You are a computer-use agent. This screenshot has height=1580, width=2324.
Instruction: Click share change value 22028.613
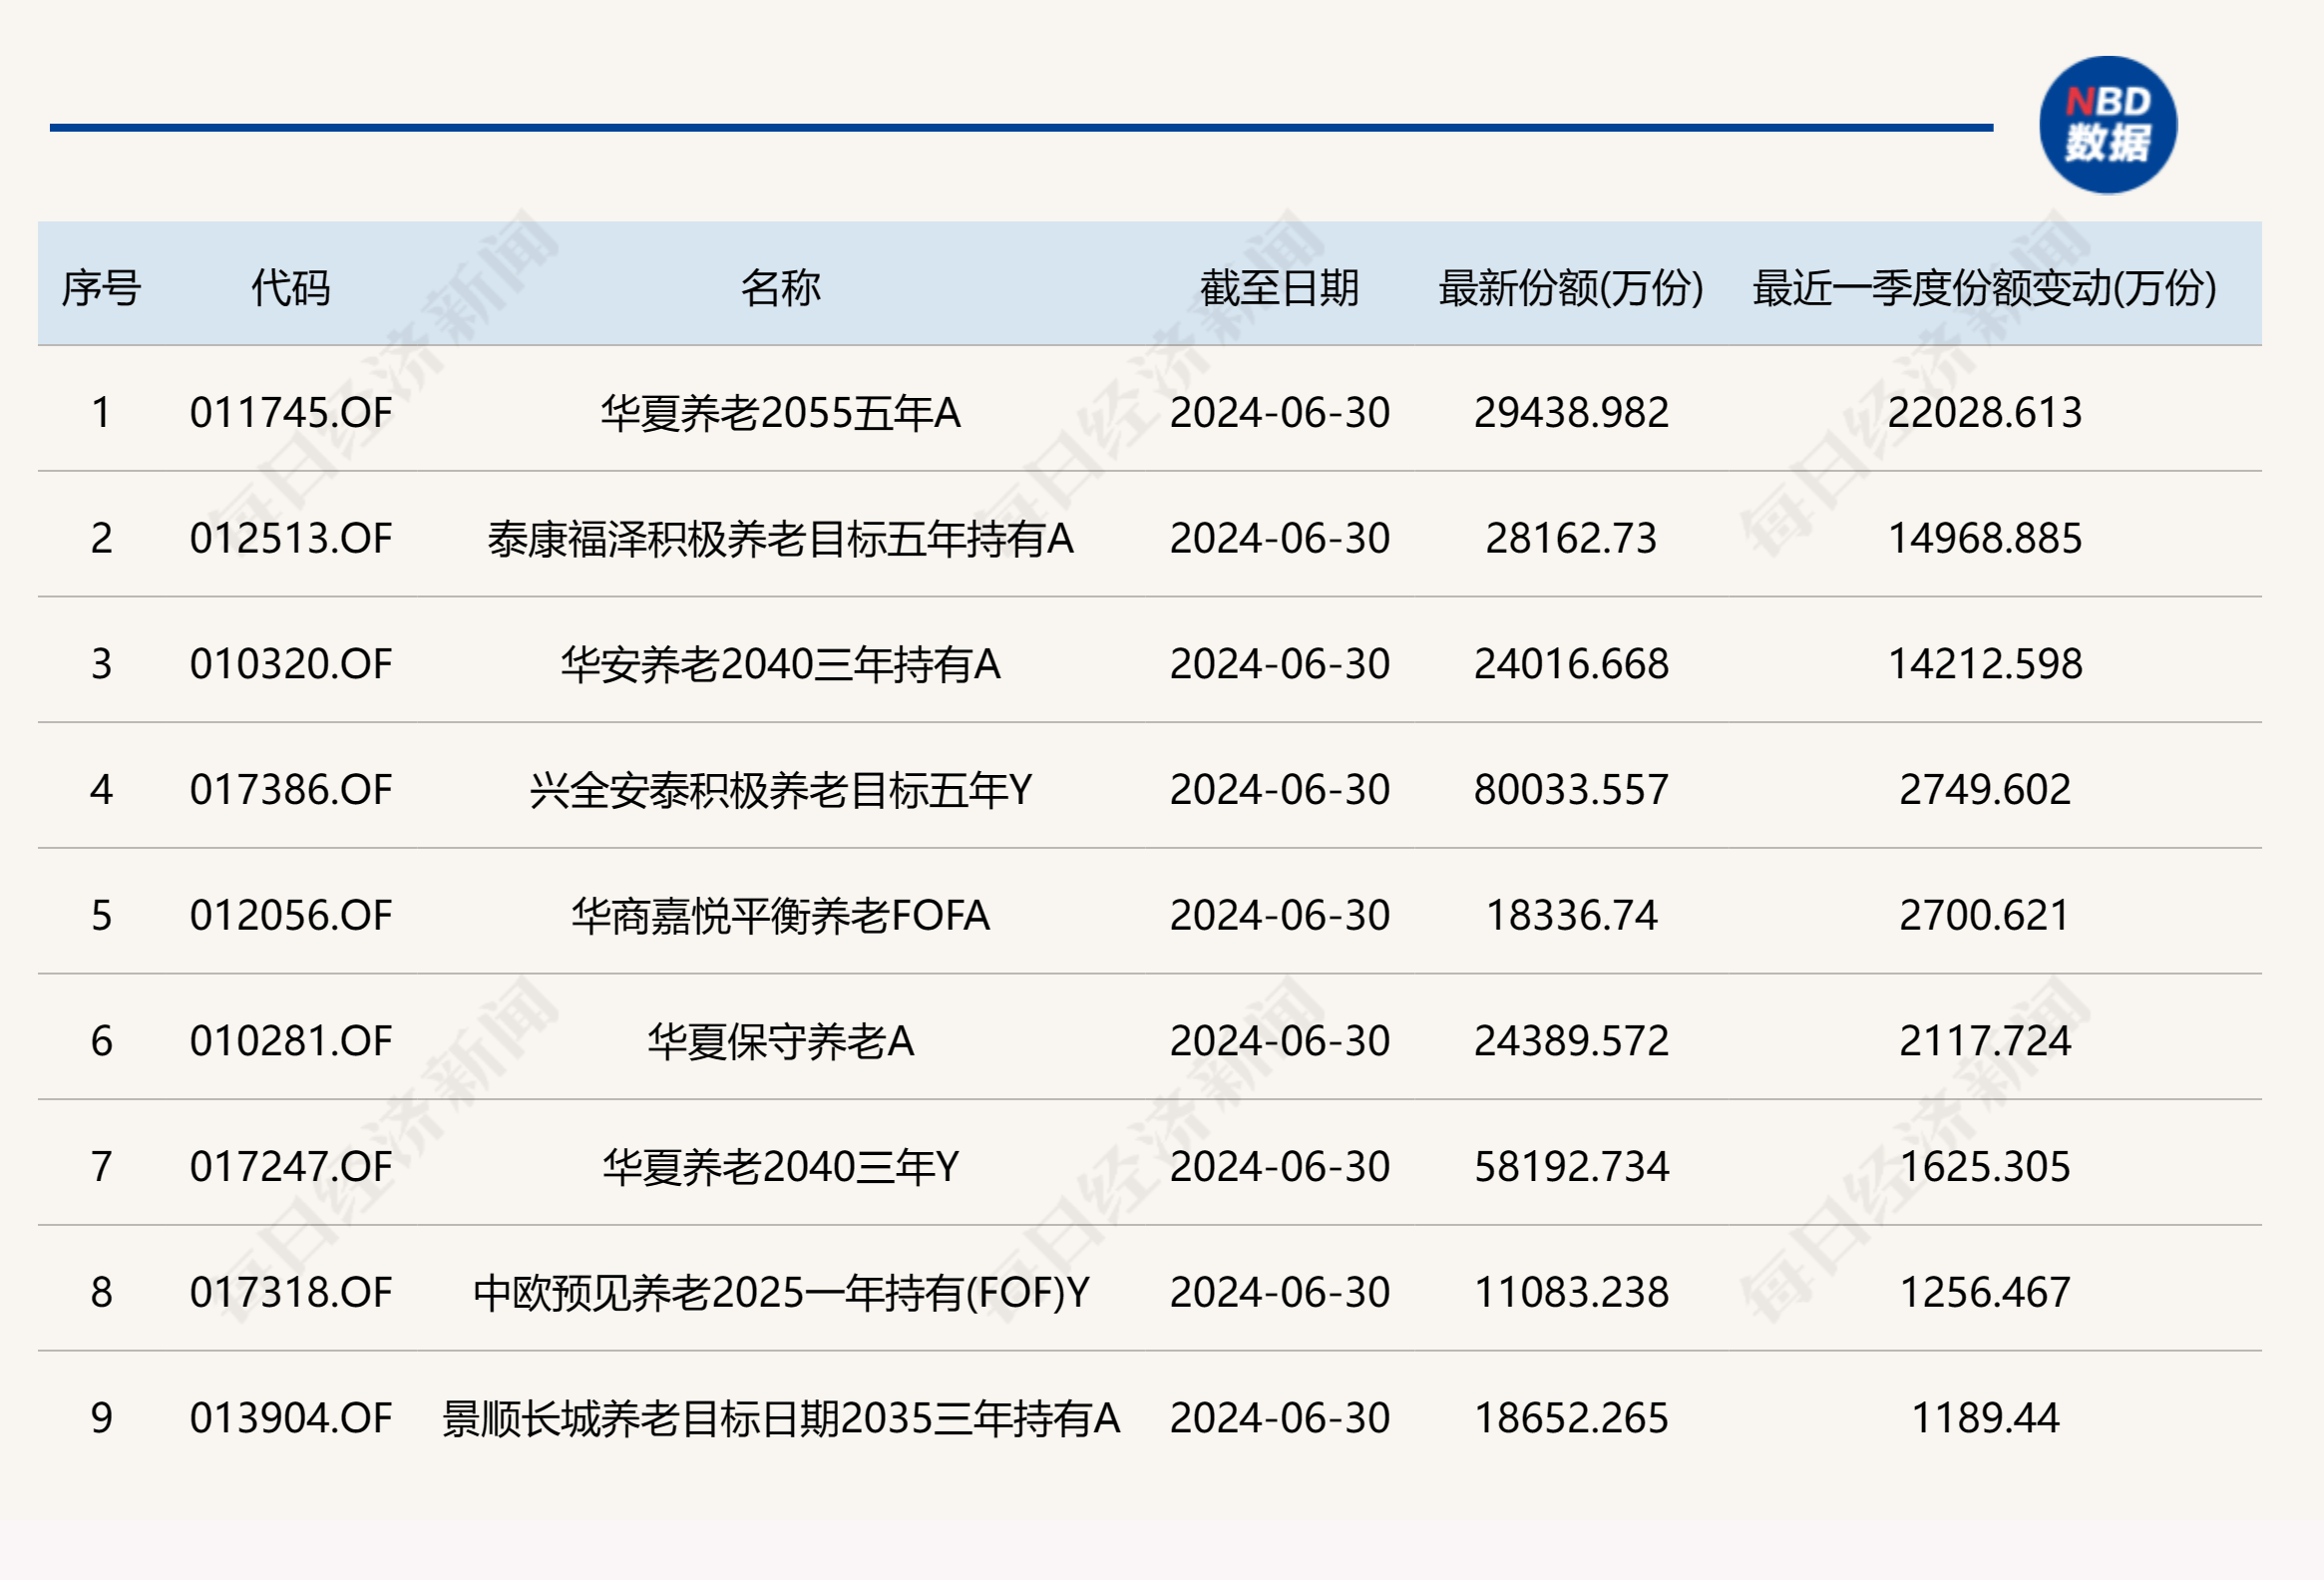pos(1984,412)
